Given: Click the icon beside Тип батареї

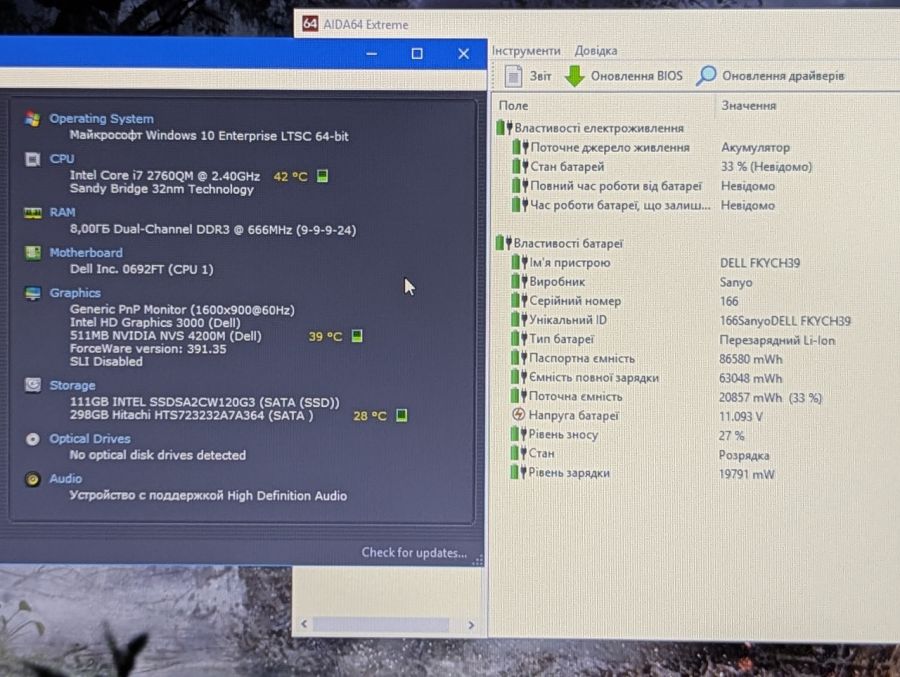Looking at the screenshot, I should click(519, 339).
